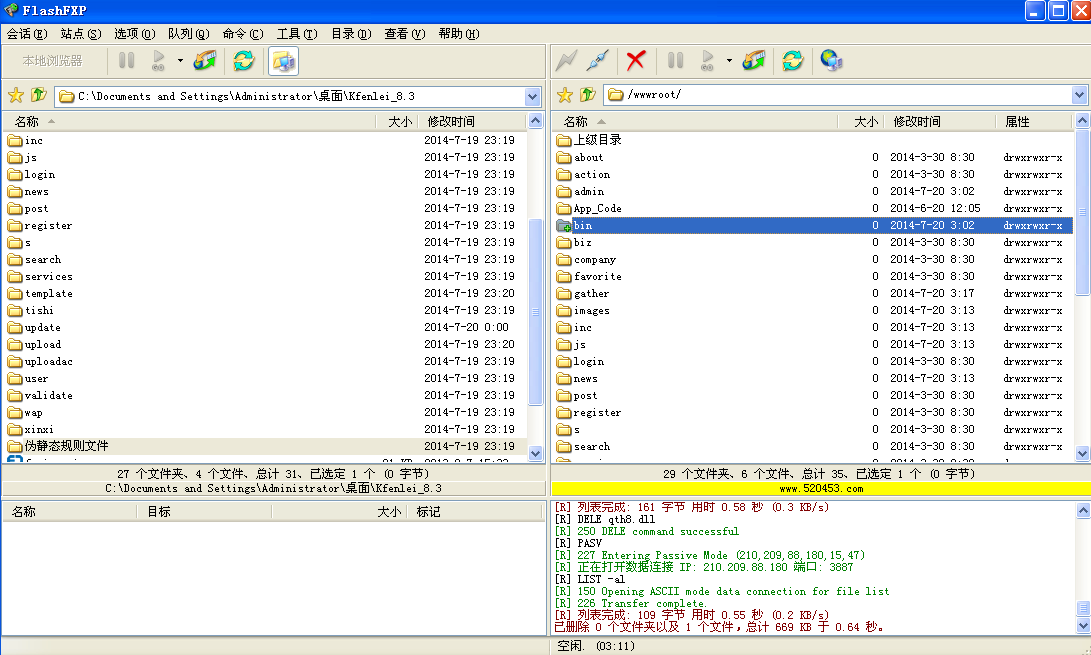1091x655 pixels.
Task: Expand the remote /wwwroot/ path dropdown
Action: pos(1080,95)
